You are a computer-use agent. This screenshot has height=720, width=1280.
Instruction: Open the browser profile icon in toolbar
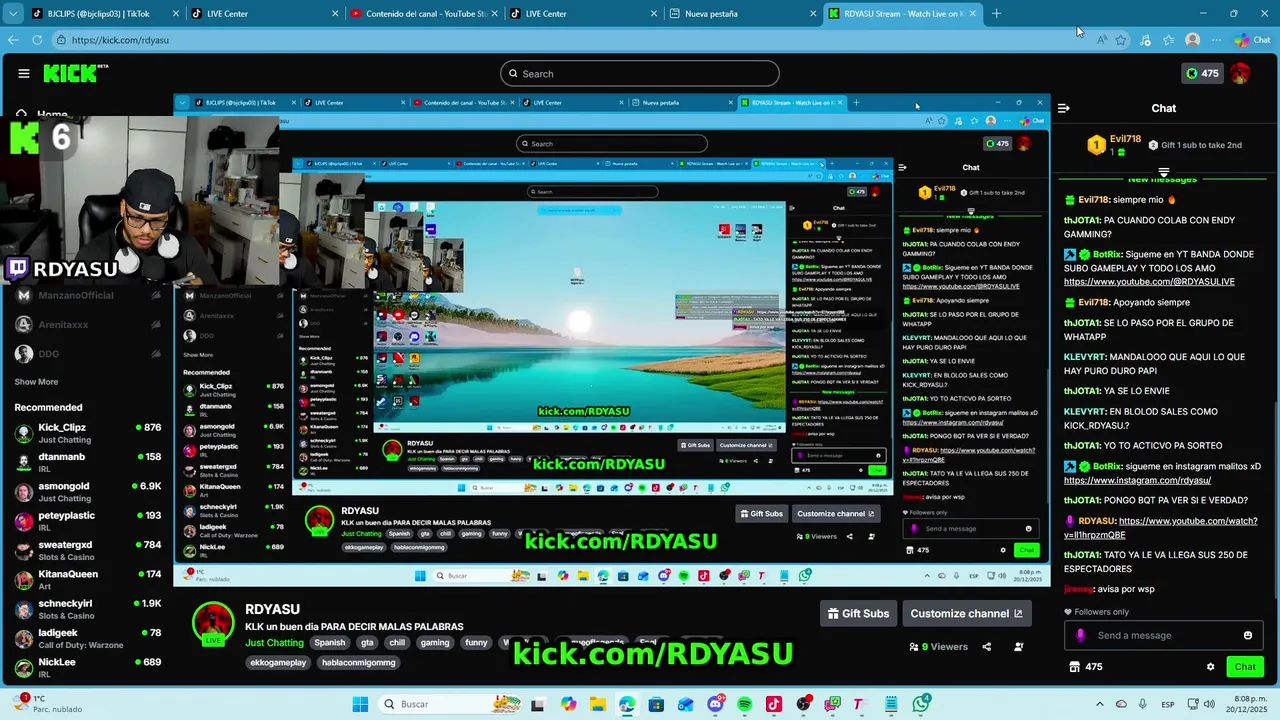1192,40
